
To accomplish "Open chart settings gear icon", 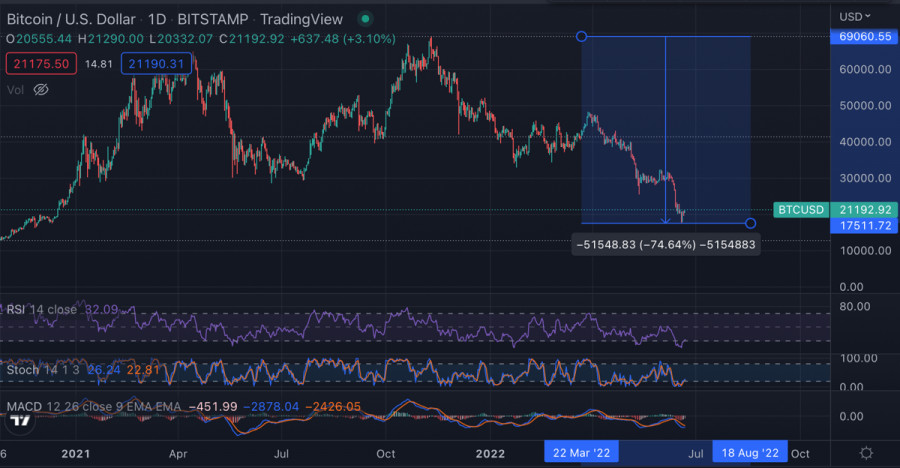I will (866, 453).
